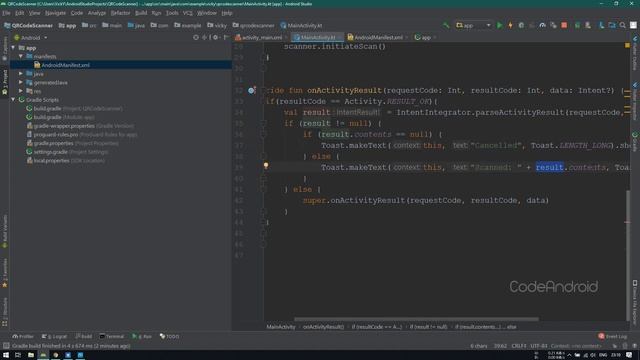
Task: Click the Task View taskbar icon
Action: [18, 355]
